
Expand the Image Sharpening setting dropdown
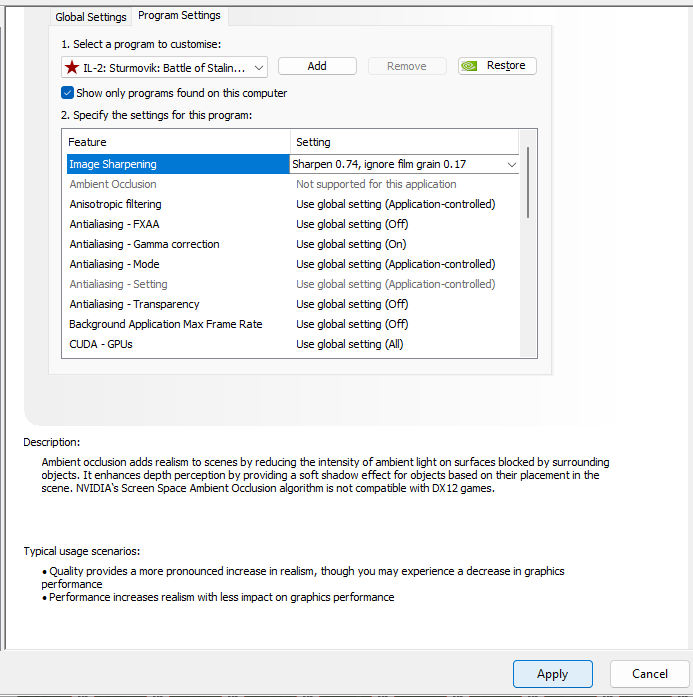[512, 164]
